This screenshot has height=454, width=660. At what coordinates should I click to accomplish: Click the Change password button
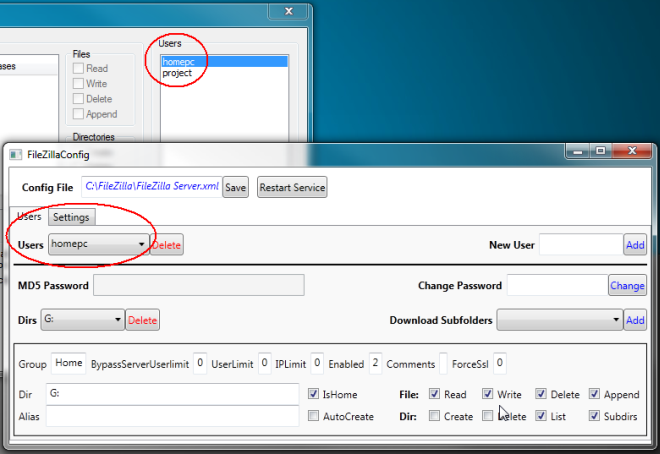(627, 285)
